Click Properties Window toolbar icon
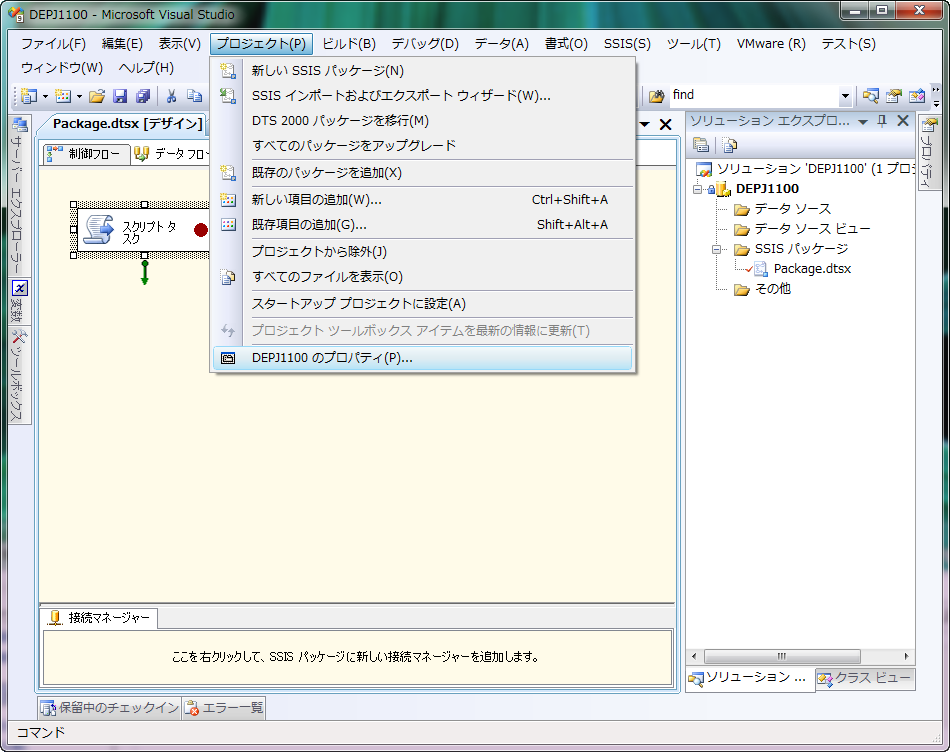This screenshot has height=752, width=950. point(894,96)
